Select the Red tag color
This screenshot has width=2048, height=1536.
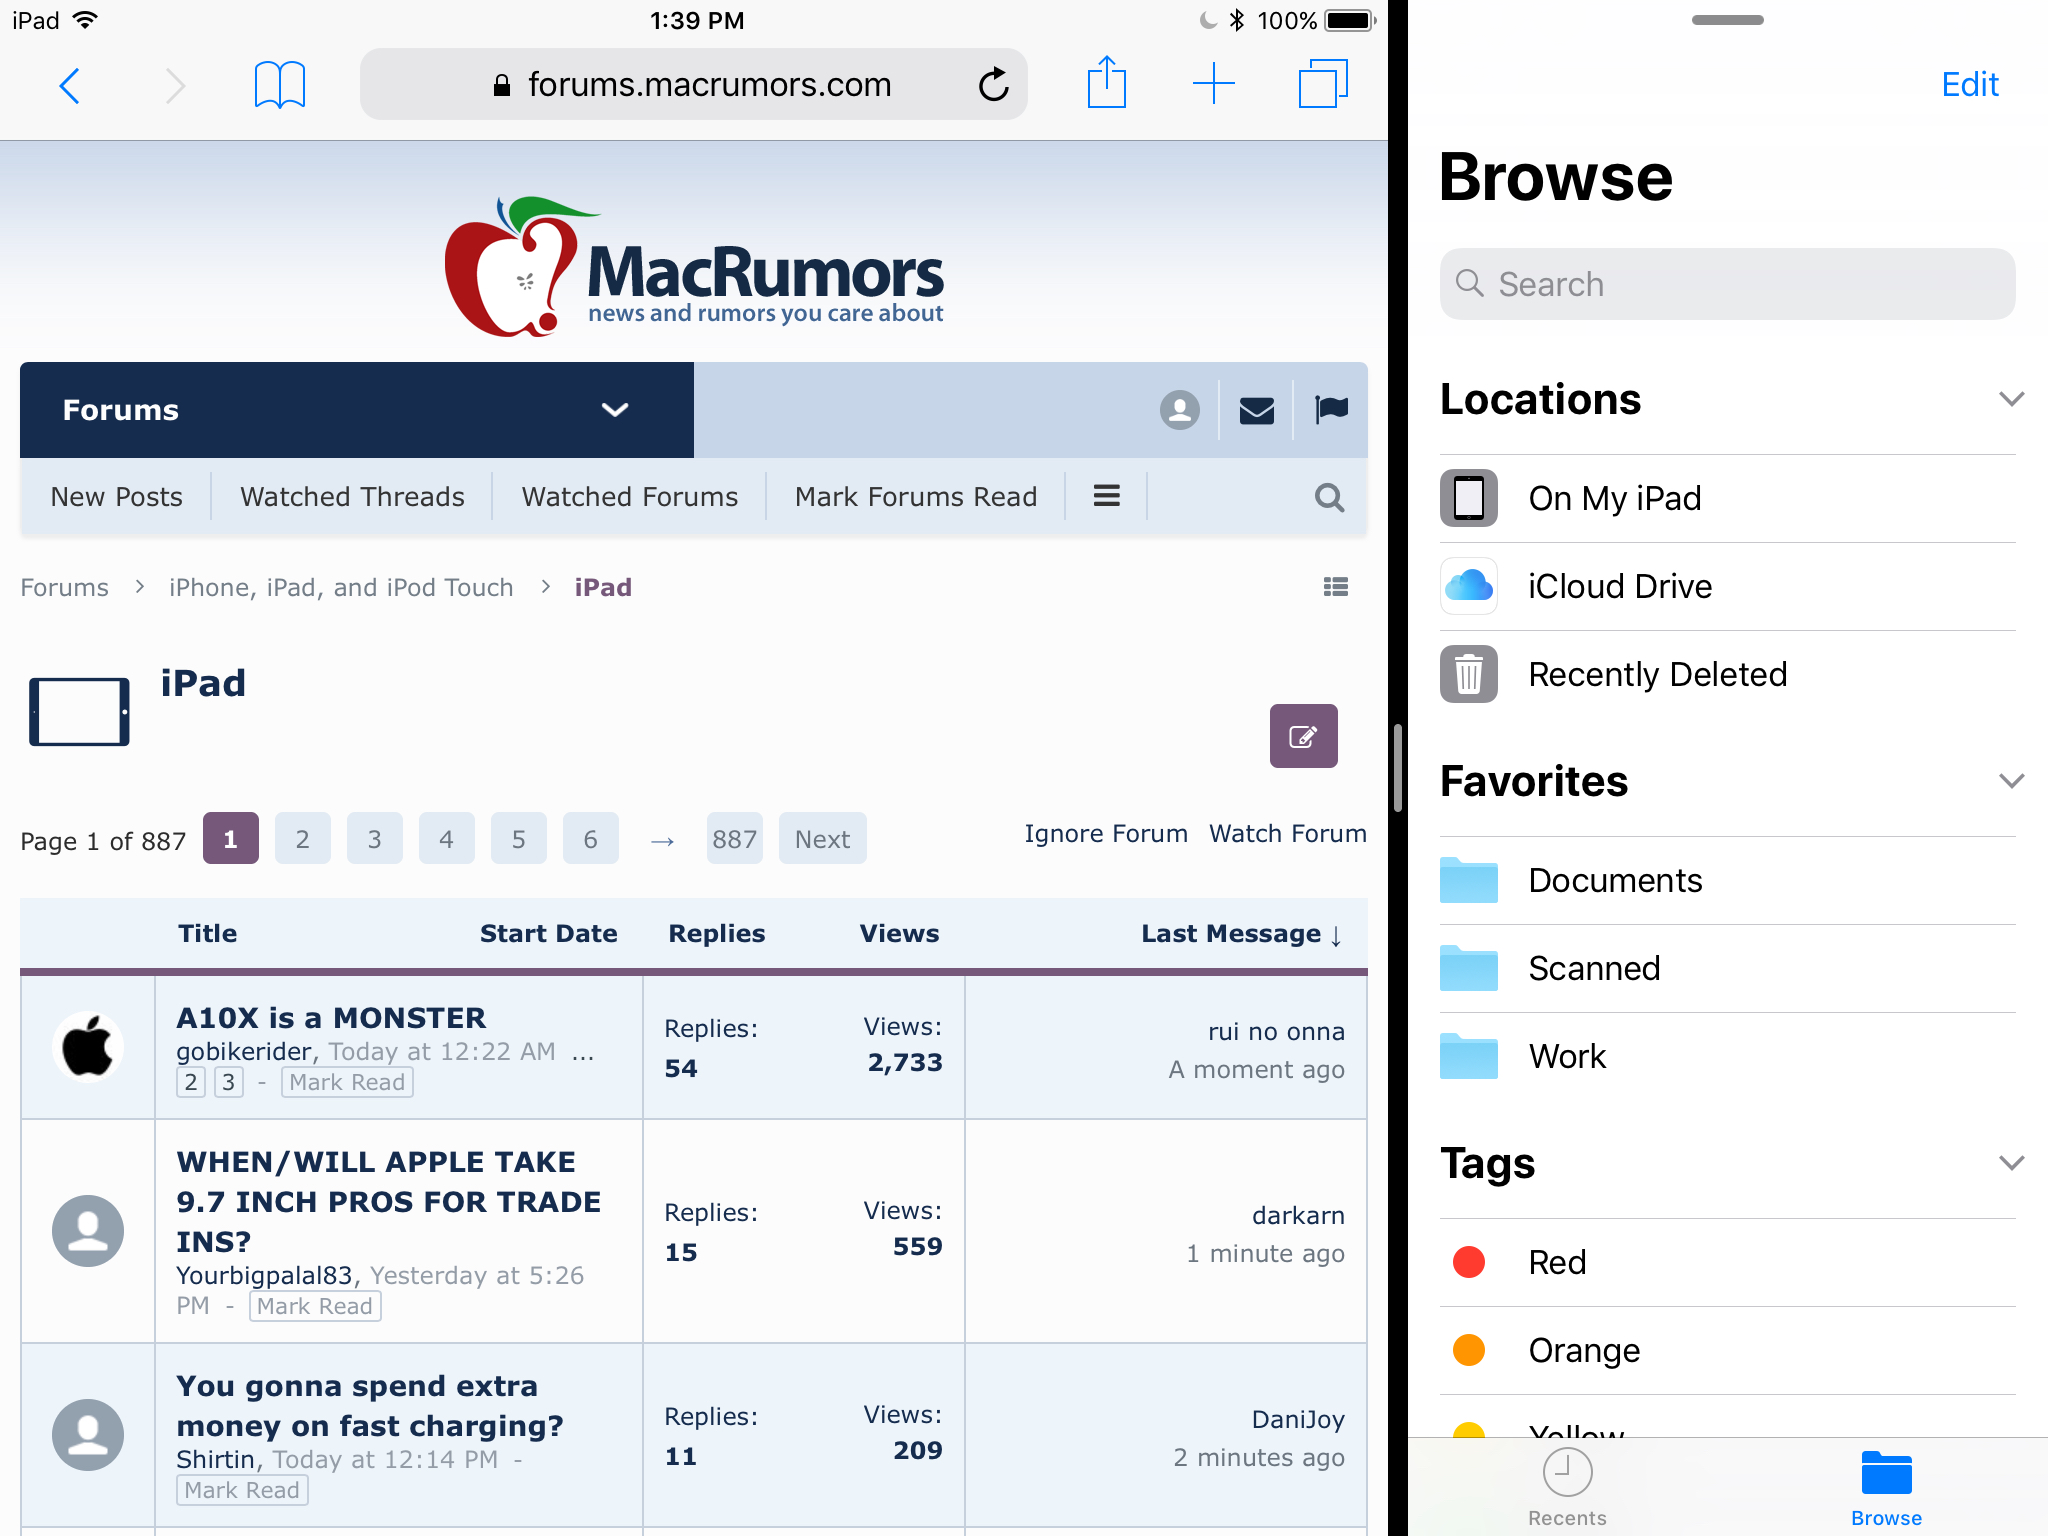click(x=1557, y=1262)
